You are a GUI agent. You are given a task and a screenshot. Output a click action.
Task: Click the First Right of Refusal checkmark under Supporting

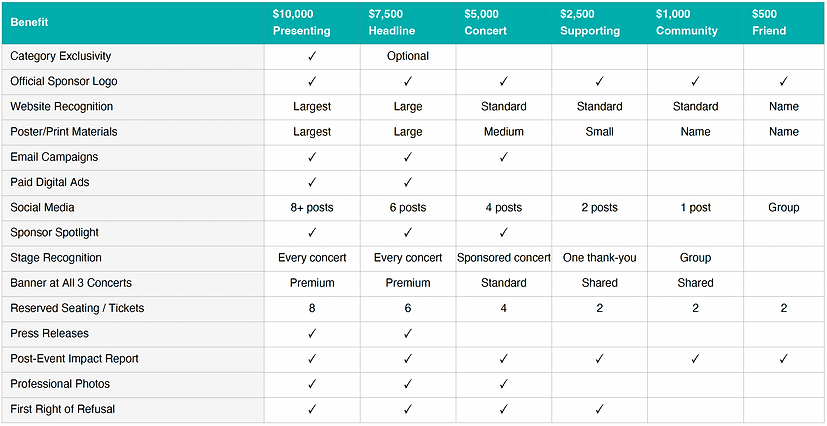tap(599, 409)
